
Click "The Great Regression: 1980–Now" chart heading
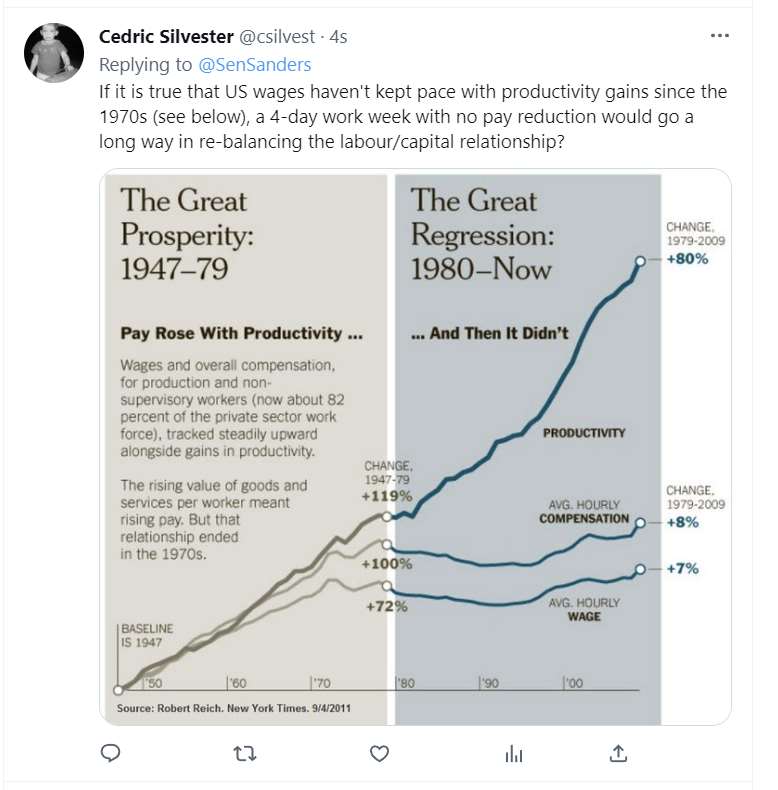(480, 234)
